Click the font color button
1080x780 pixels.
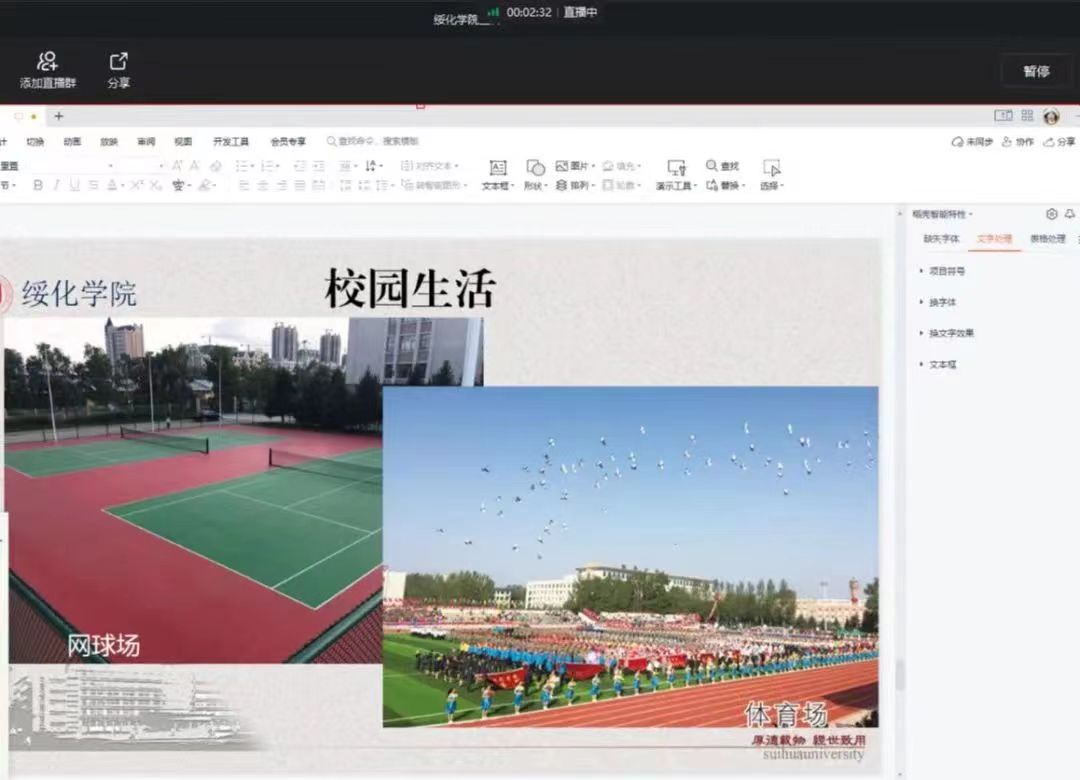(x=112, y=185)
